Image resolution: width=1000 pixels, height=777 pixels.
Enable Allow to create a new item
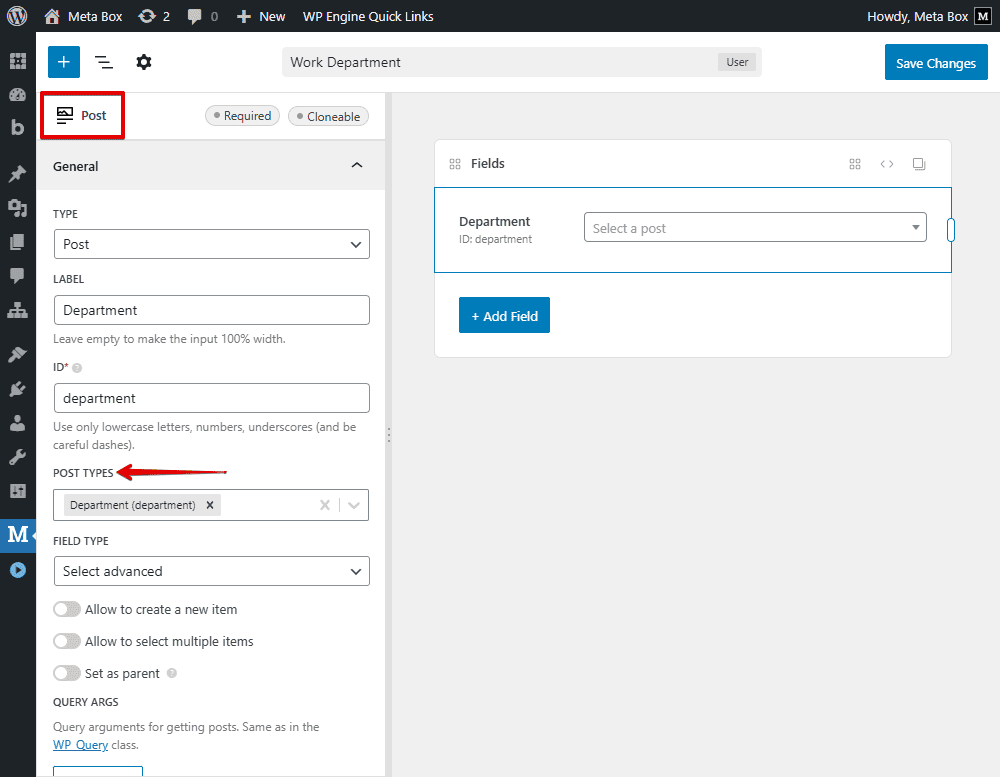coord(67,609)
